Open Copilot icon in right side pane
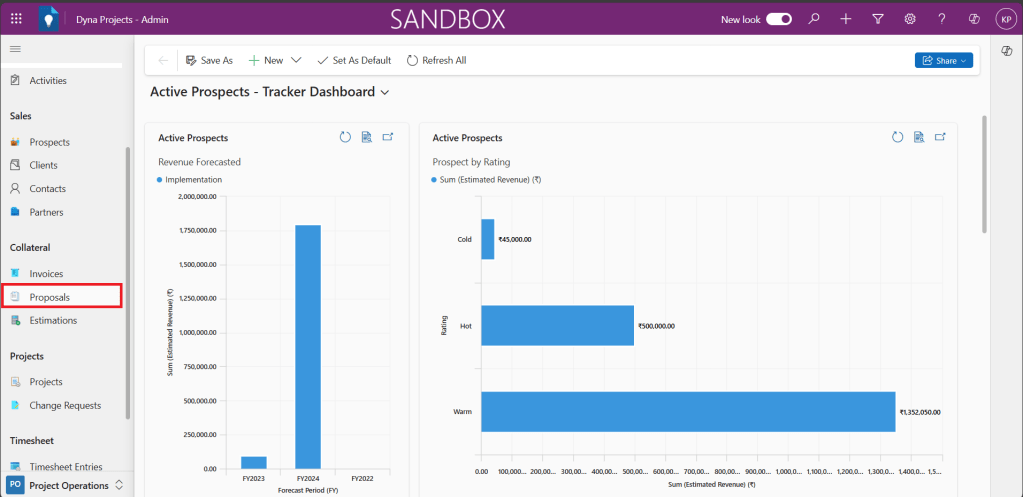 [x=1007, y=52]
